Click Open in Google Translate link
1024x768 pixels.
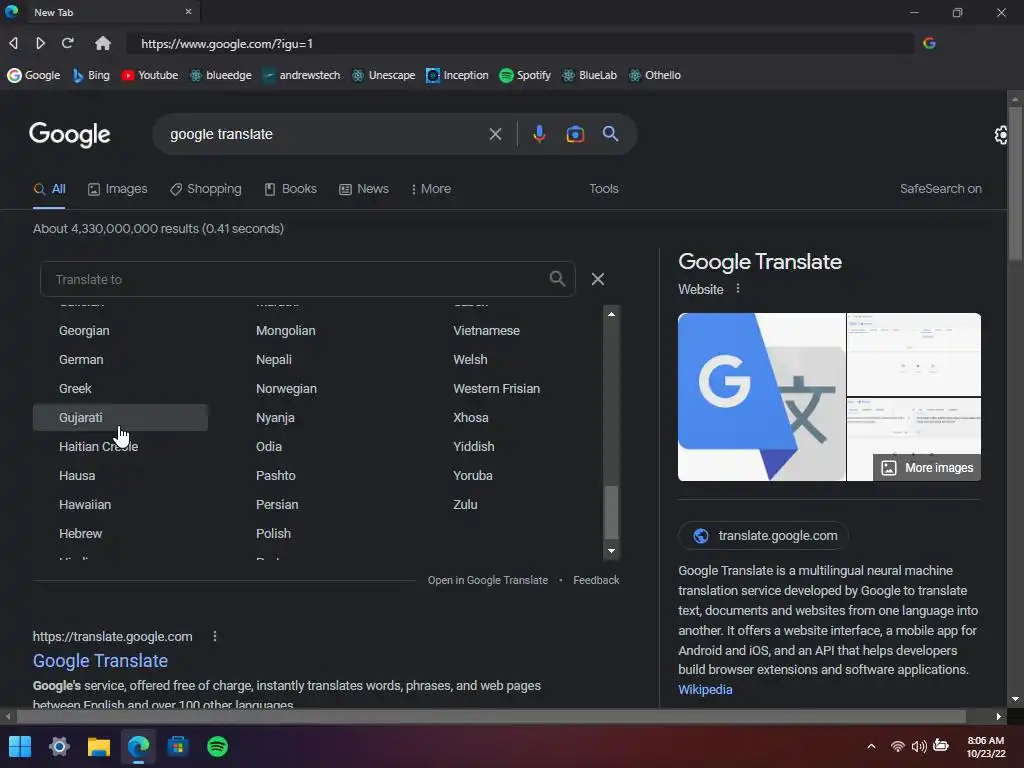(x=488, y=580)
